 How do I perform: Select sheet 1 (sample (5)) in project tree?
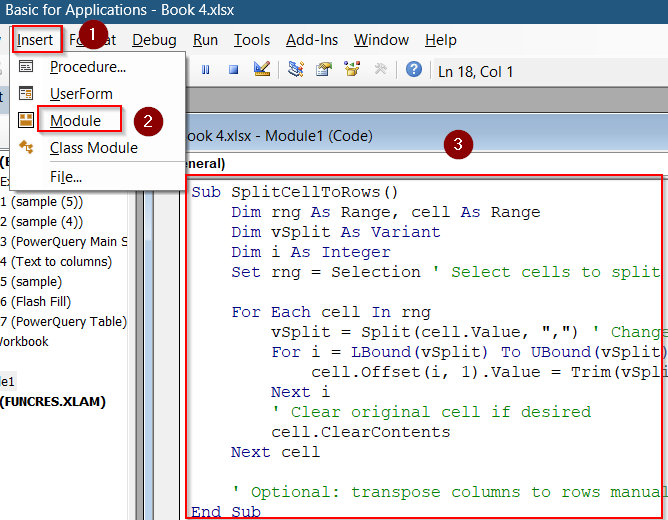42,201
